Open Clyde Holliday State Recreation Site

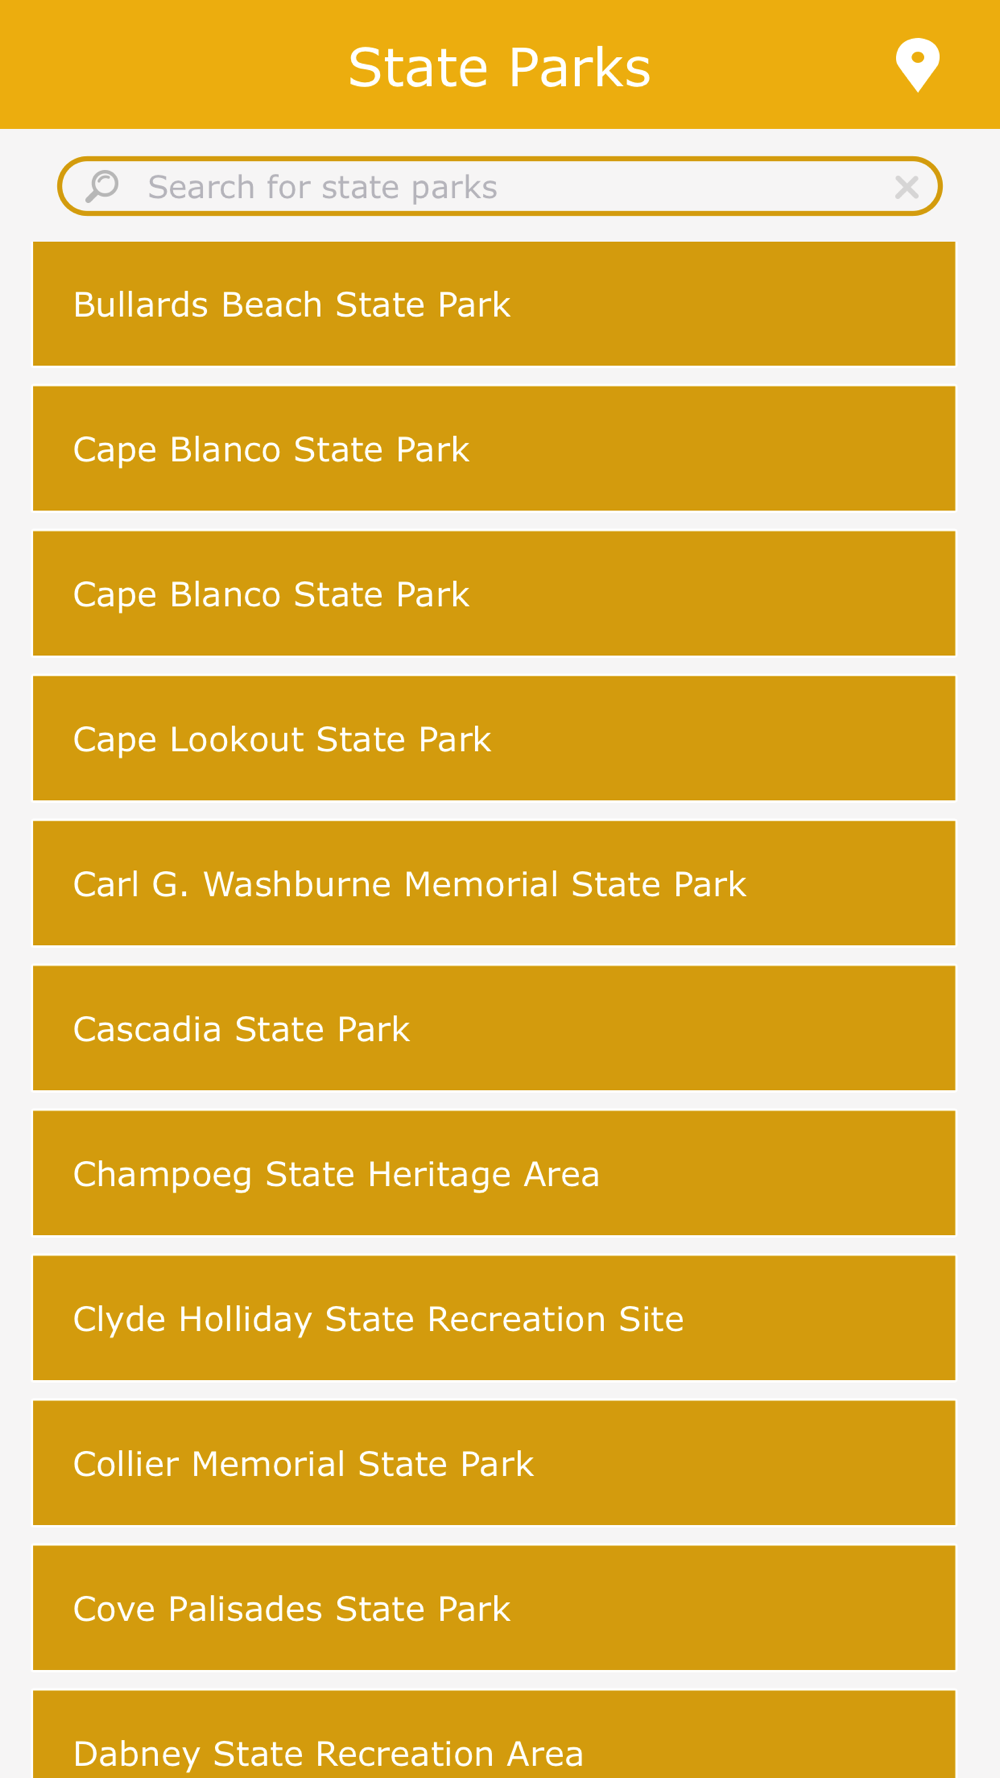click(494, 1319)
